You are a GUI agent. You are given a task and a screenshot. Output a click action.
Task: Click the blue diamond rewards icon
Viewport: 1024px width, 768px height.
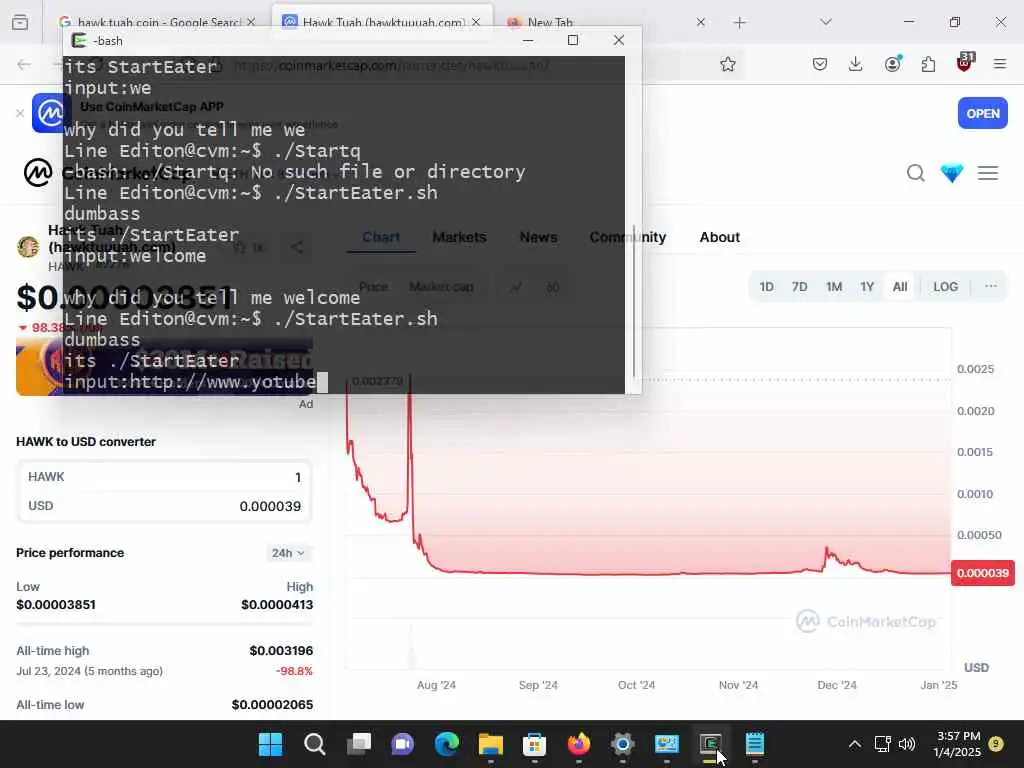tap(952, 173)
